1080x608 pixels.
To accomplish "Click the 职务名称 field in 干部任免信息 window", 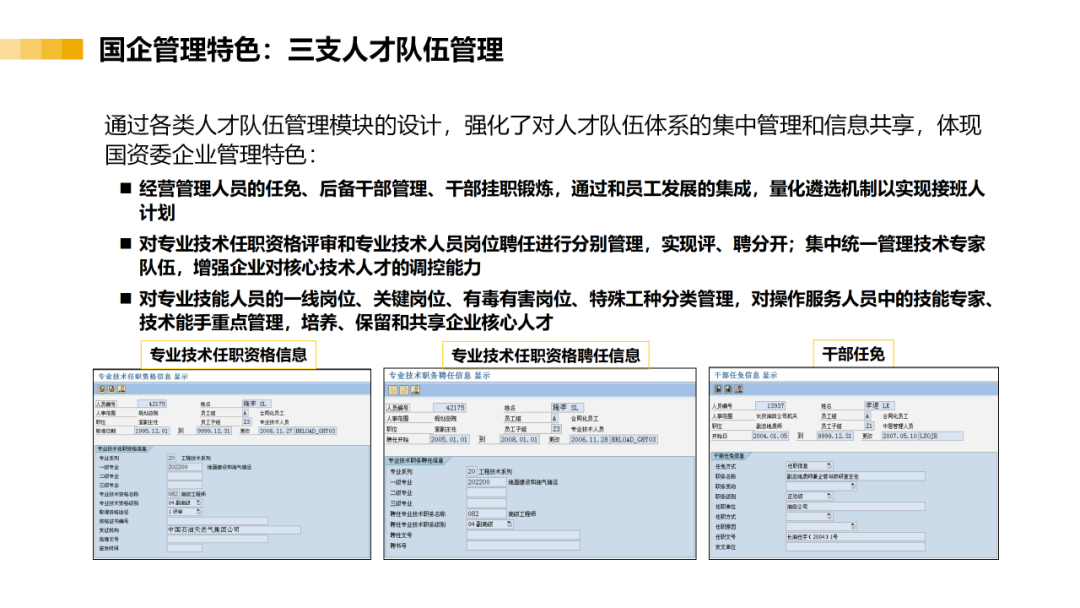I will coord(855,476).
